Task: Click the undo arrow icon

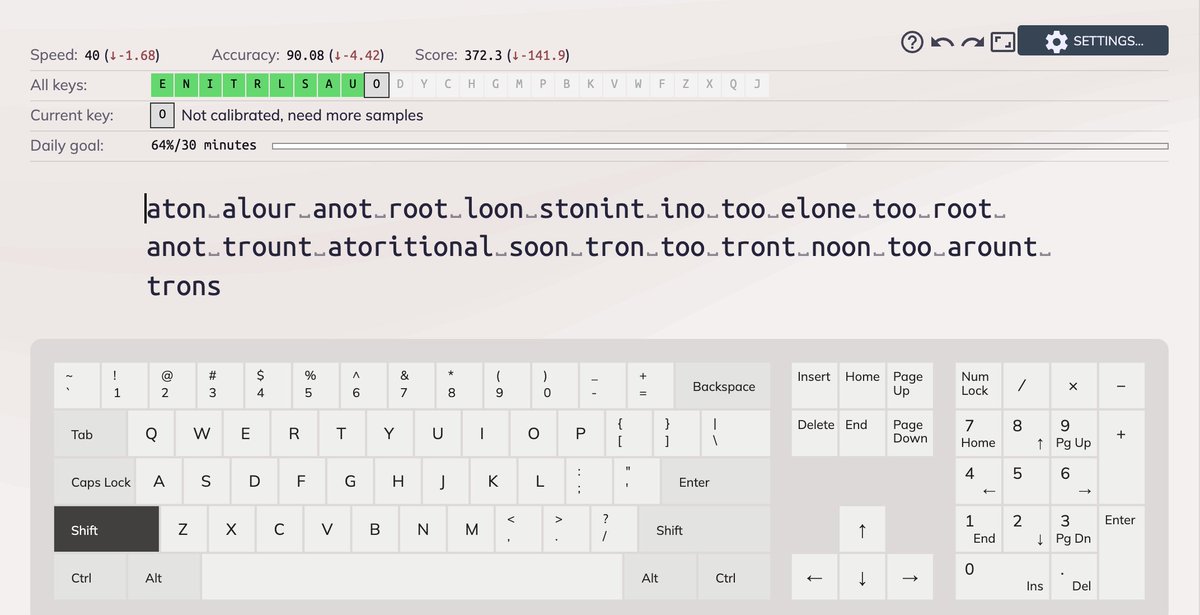Action: (942, 42)
